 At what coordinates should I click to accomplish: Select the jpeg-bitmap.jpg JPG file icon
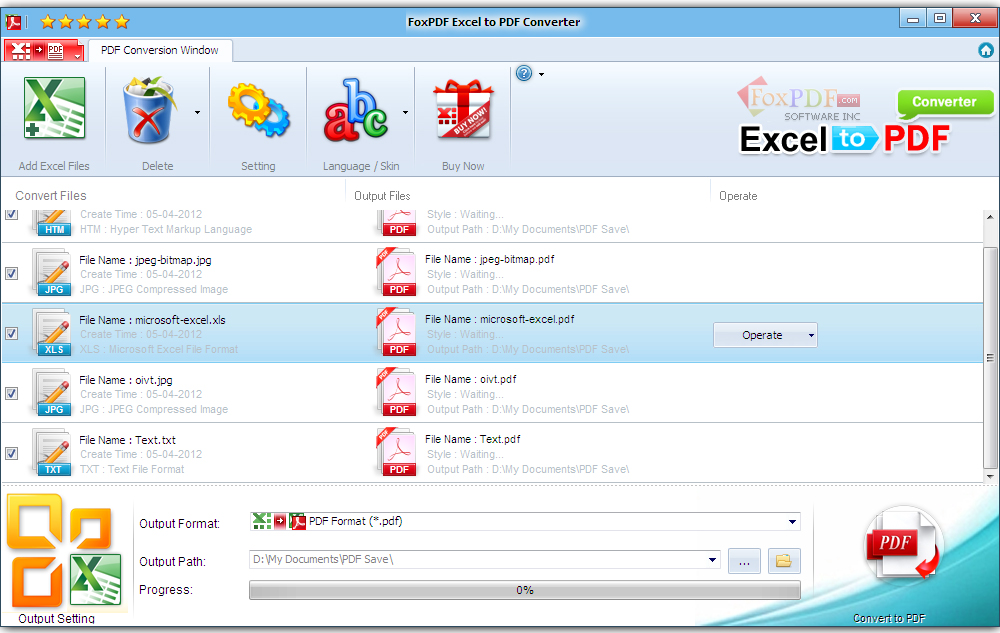52,273
